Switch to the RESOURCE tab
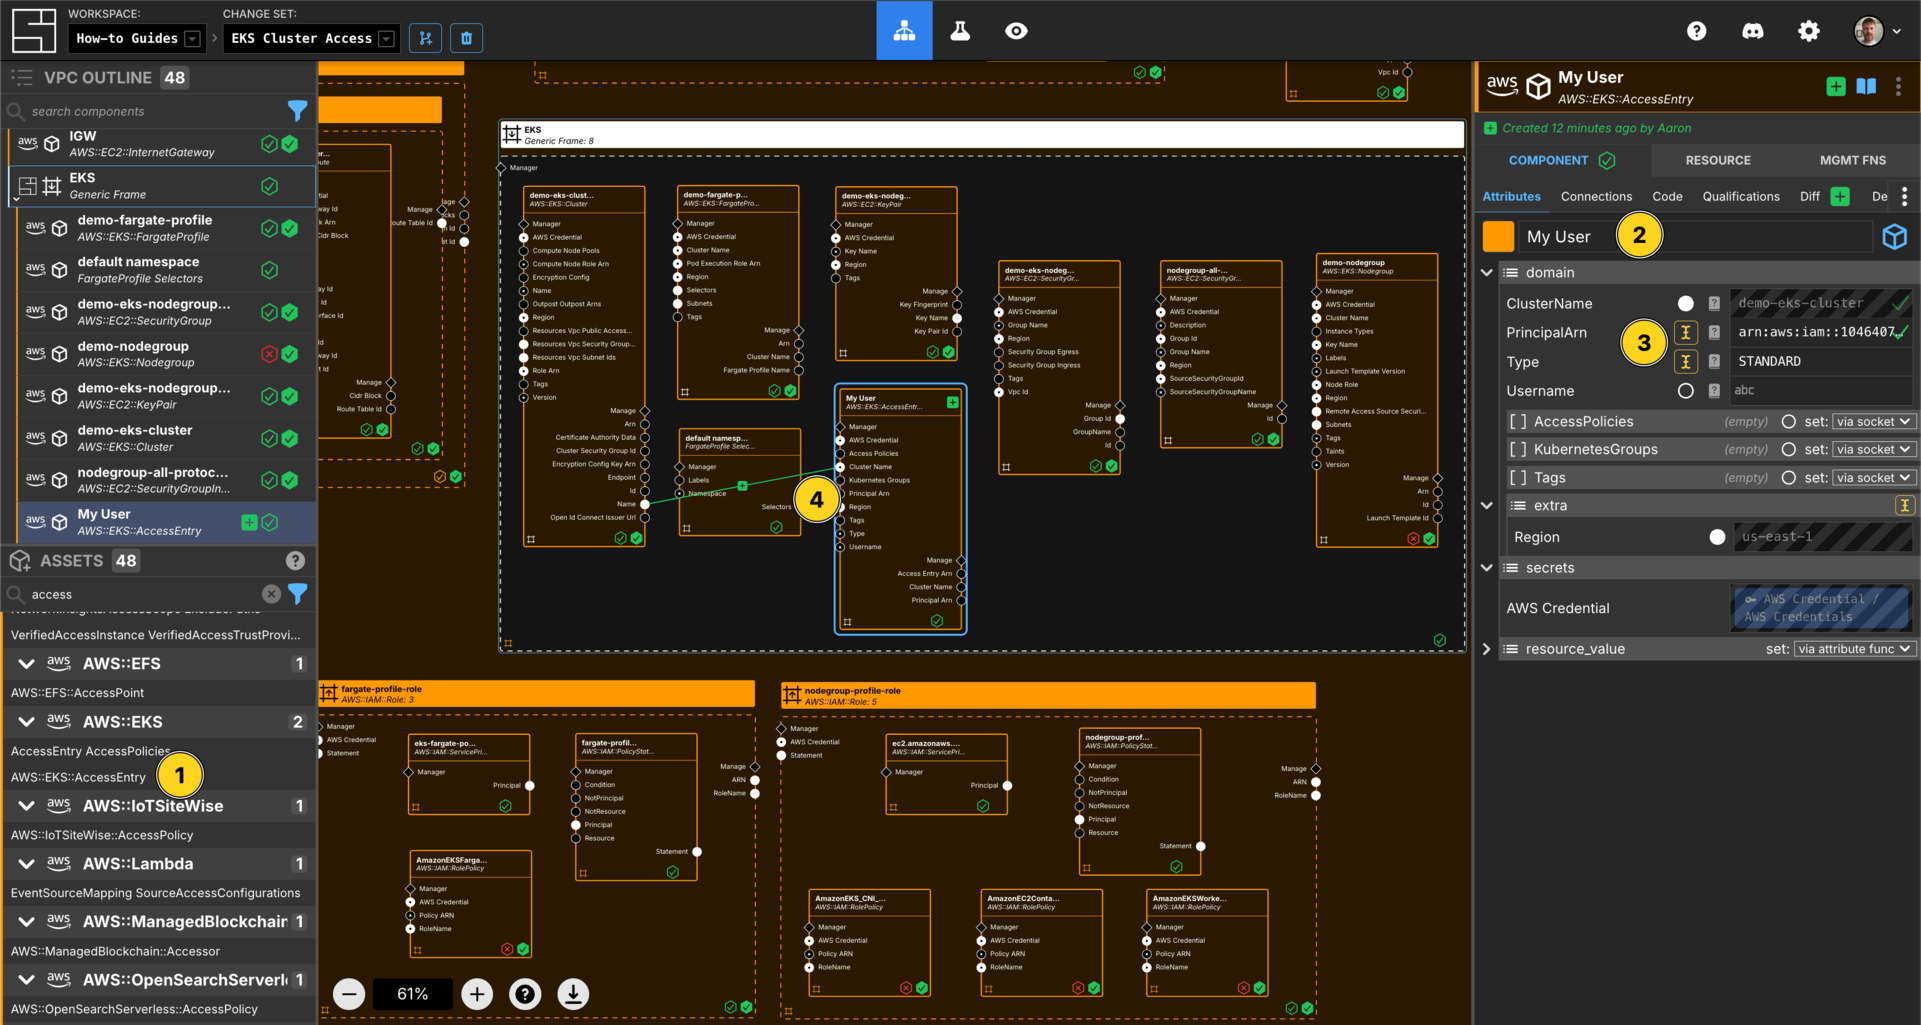This screenshot has height=1025, width=1921. tap(1717, 160)
